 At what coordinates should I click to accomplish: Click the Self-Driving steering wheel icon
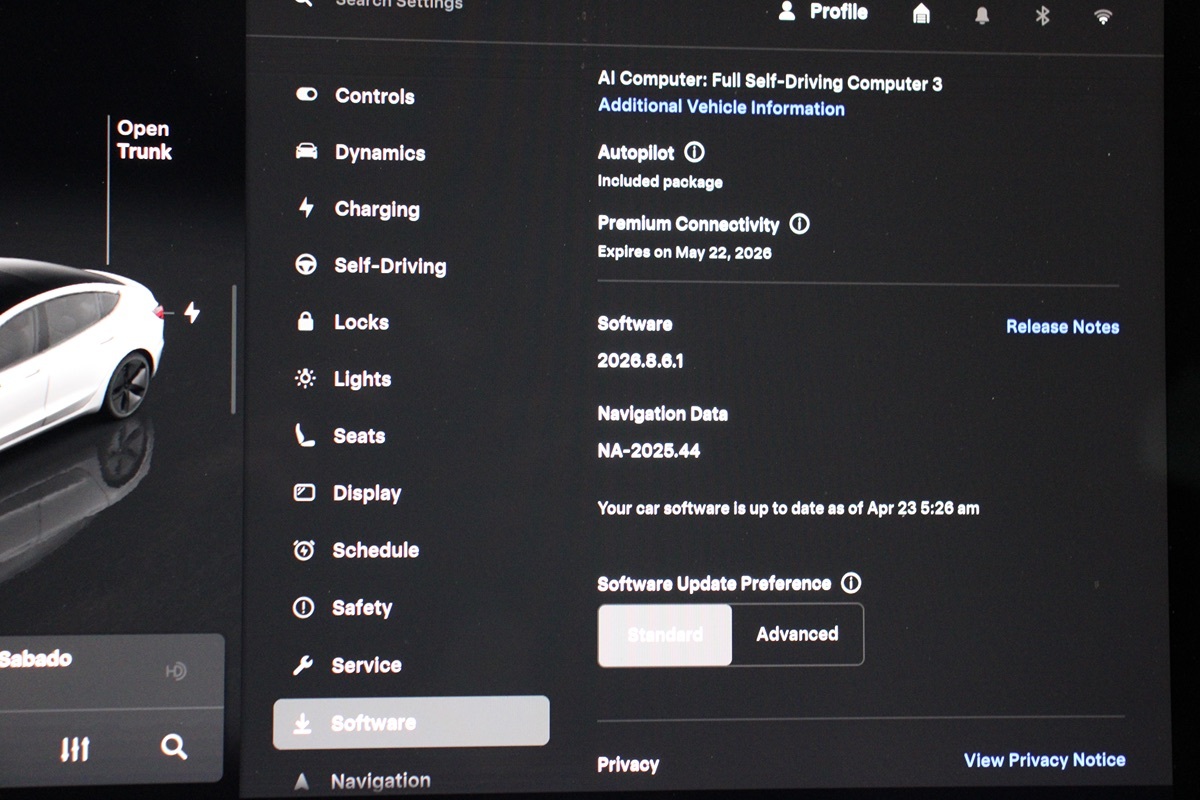tap(306, 265)
